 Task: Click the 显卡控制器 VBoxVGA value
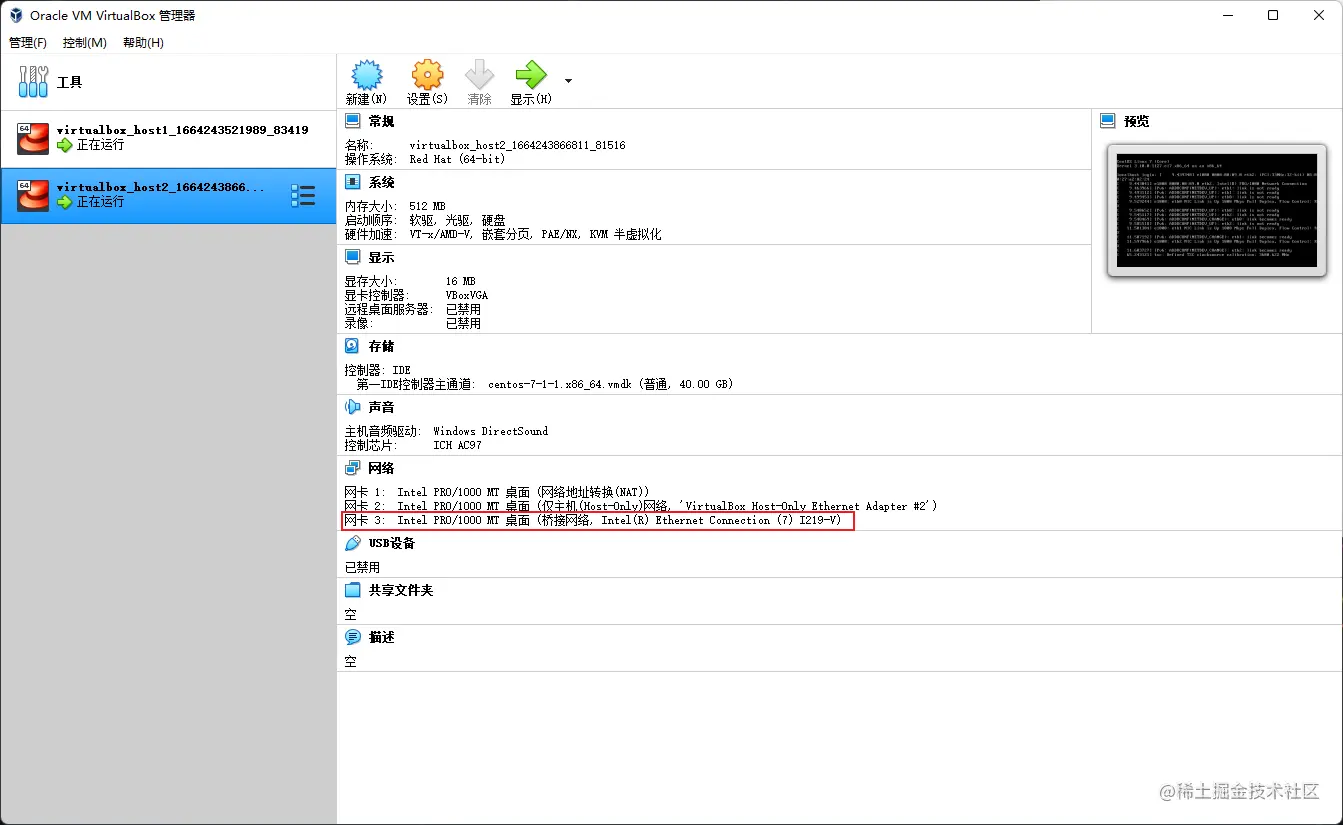467,295
